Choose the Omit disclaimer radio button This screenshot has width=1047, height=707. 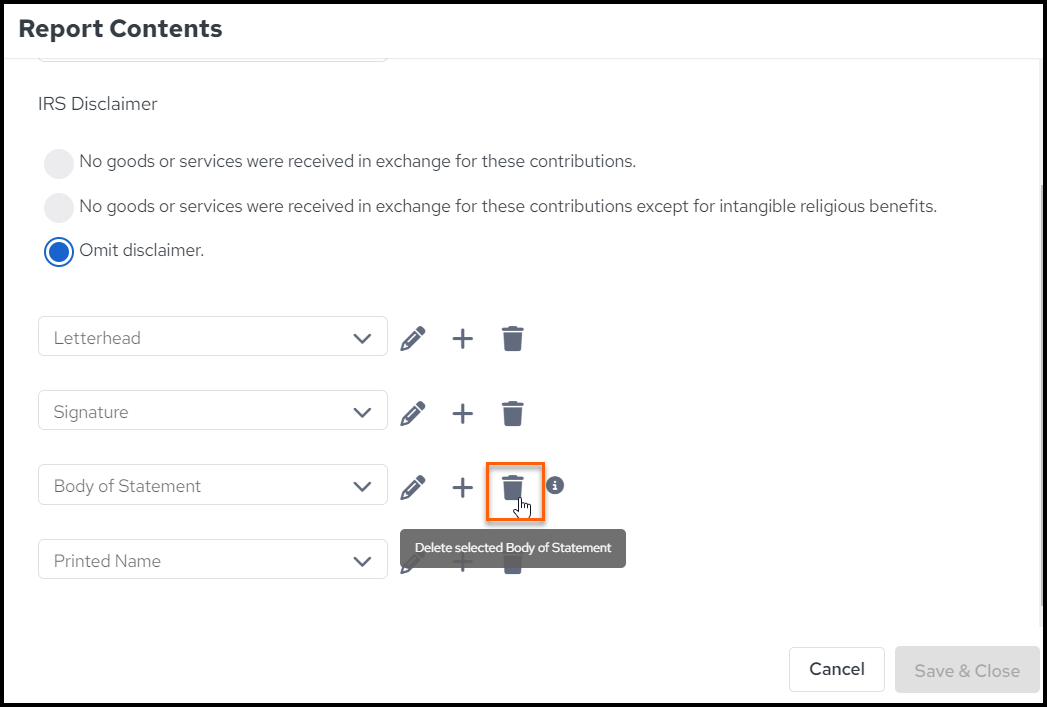(59, 252)
